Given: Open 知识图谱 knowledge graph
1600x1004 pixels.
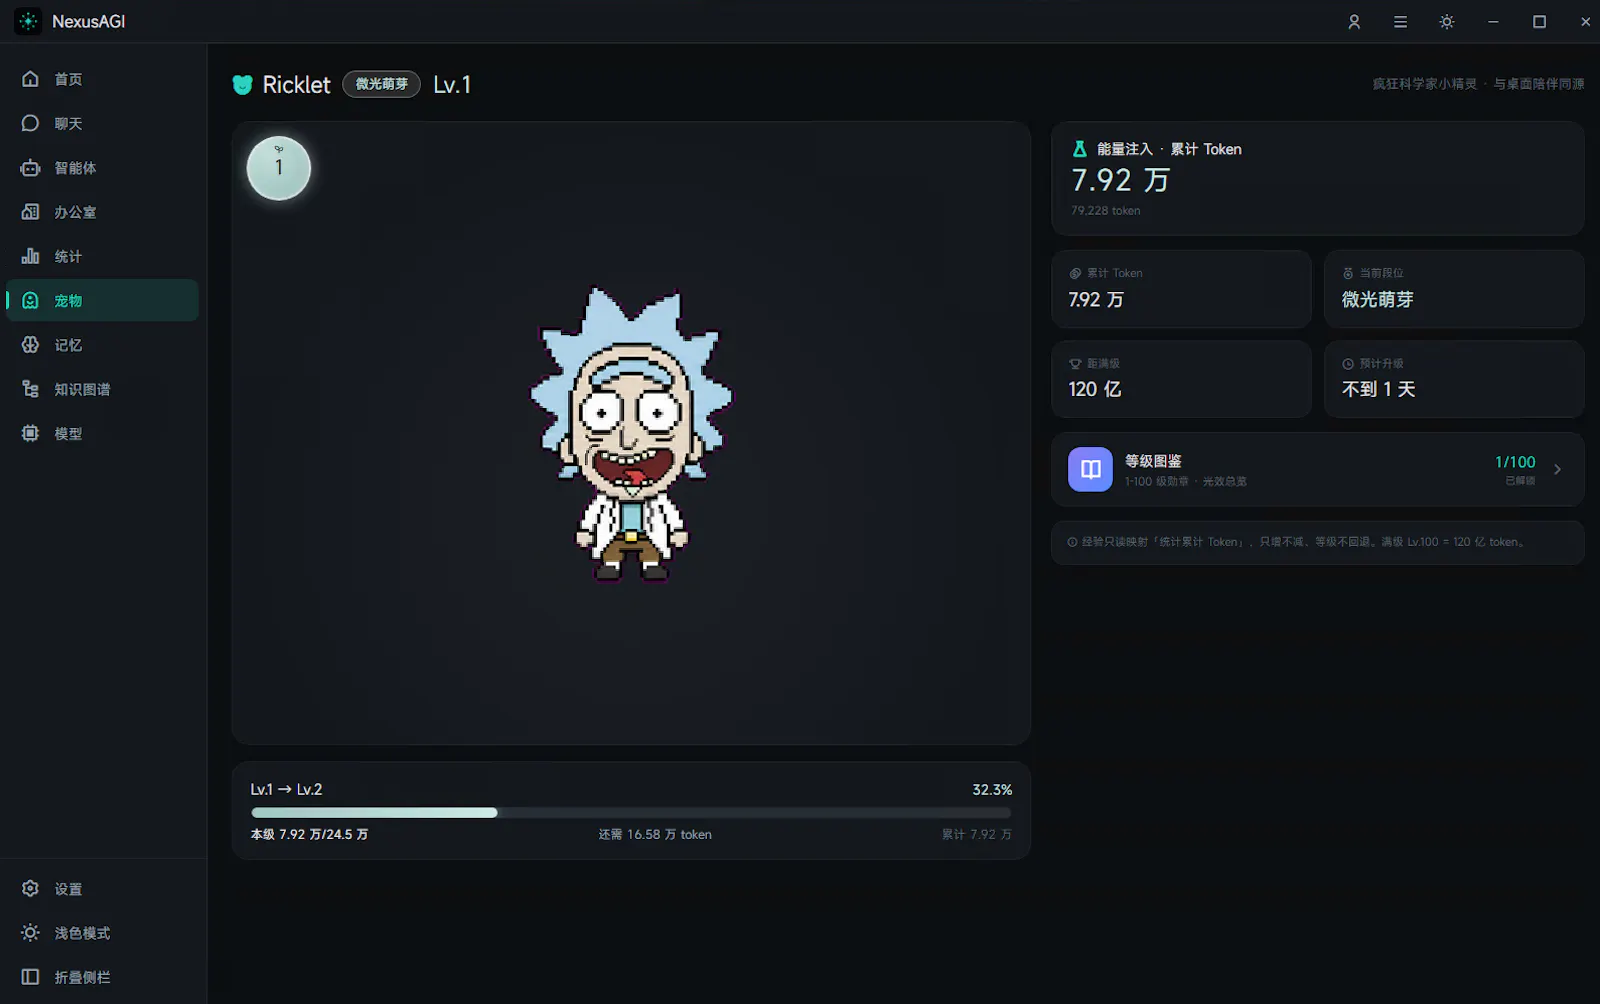Looking at the screenshot, I should click(x=102, y=389).
